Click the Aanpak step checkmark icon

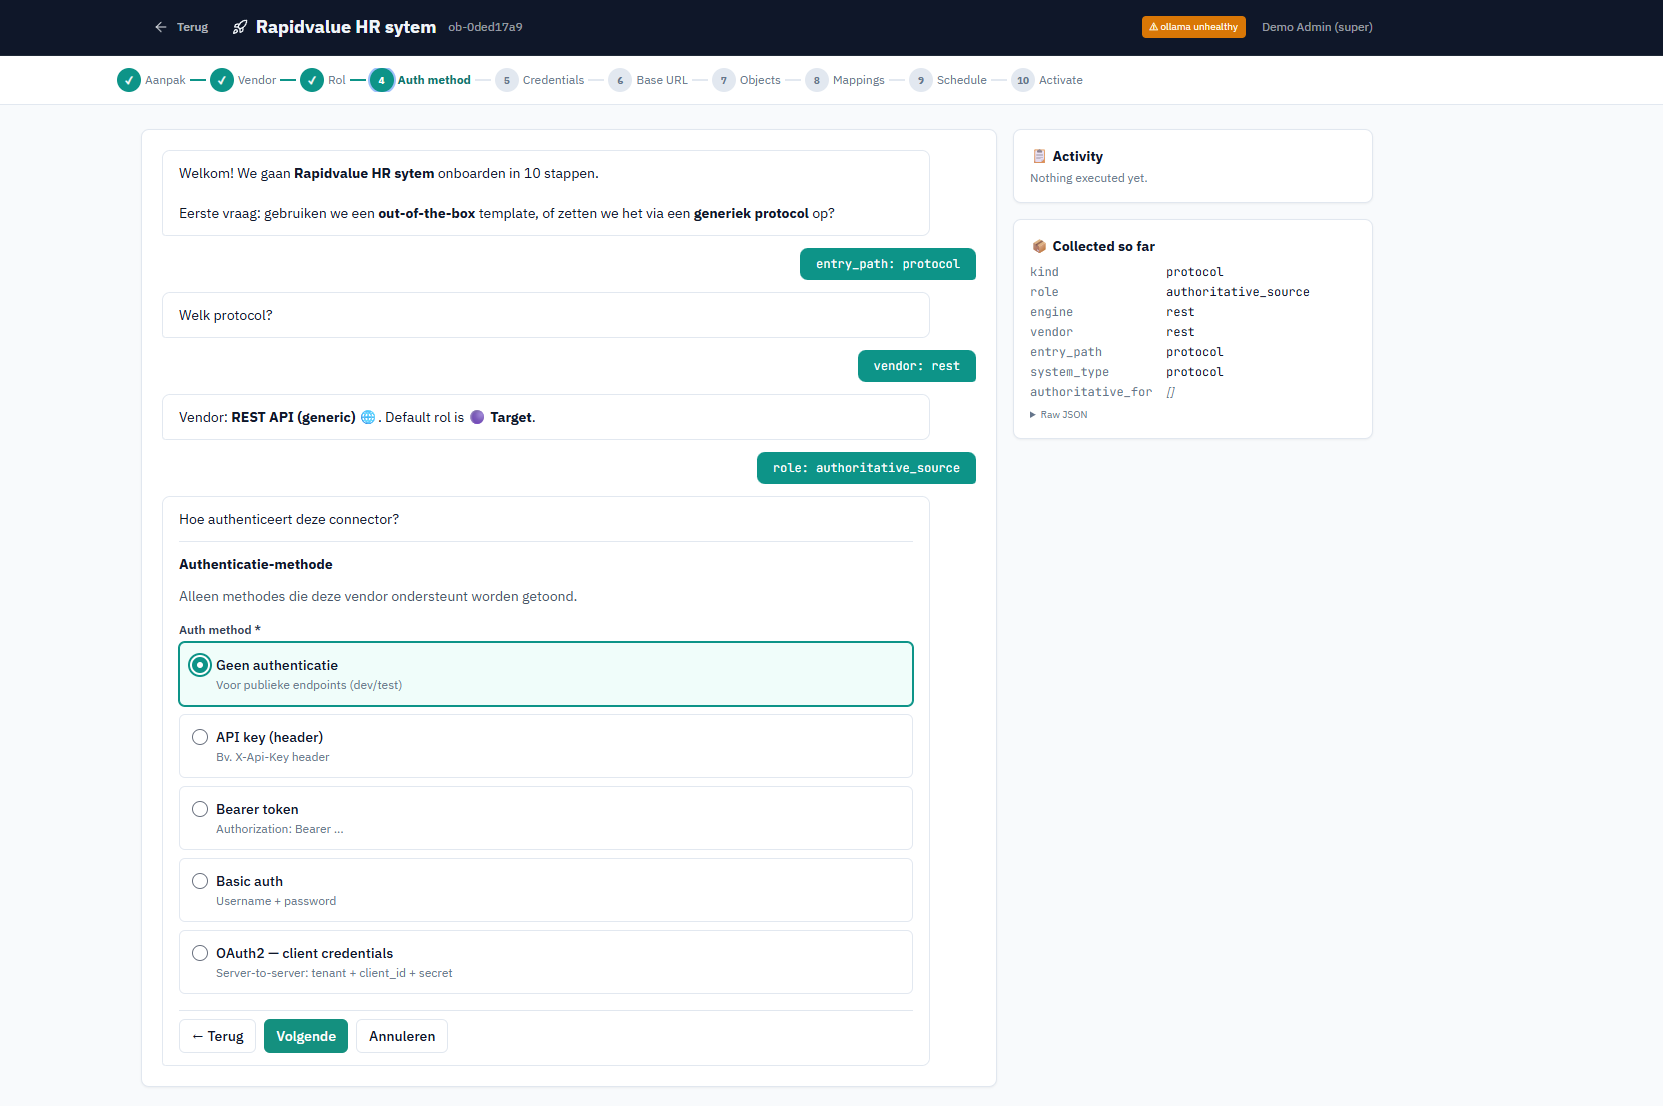(129, 80)
